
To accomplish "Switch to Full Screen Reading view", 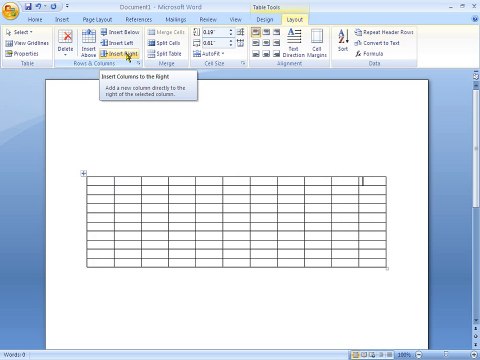I will pyautogui.click(x=364, y=355).
